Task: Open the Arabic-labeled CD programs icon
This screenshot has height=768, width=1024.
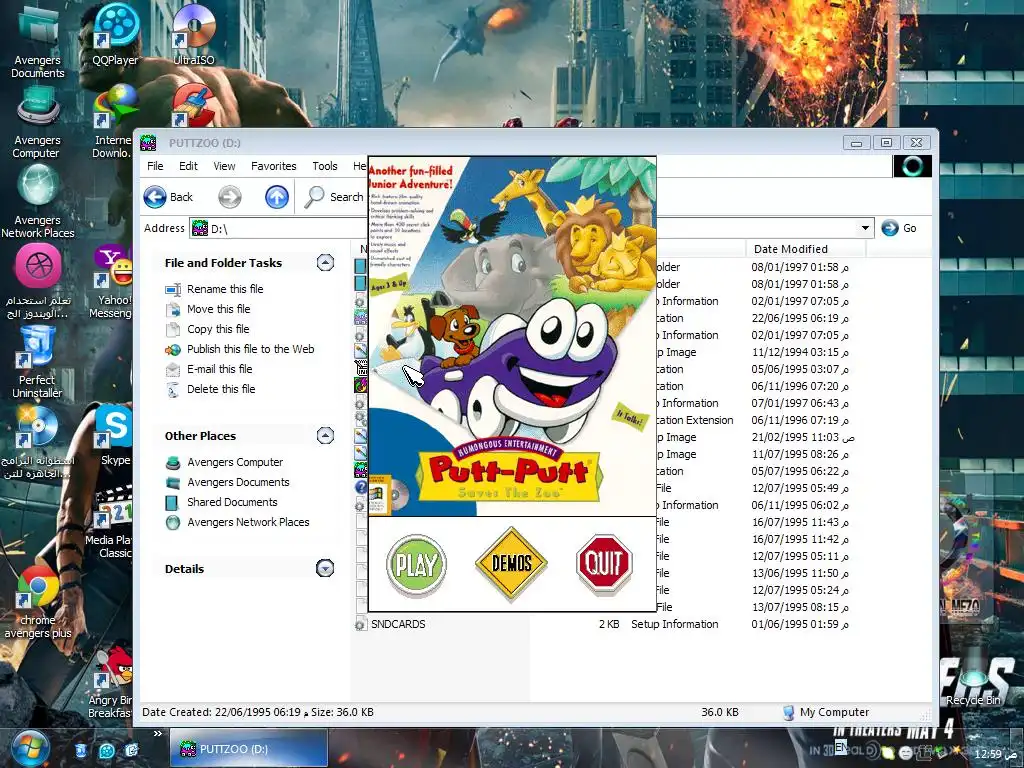Action: pos(37,443)
